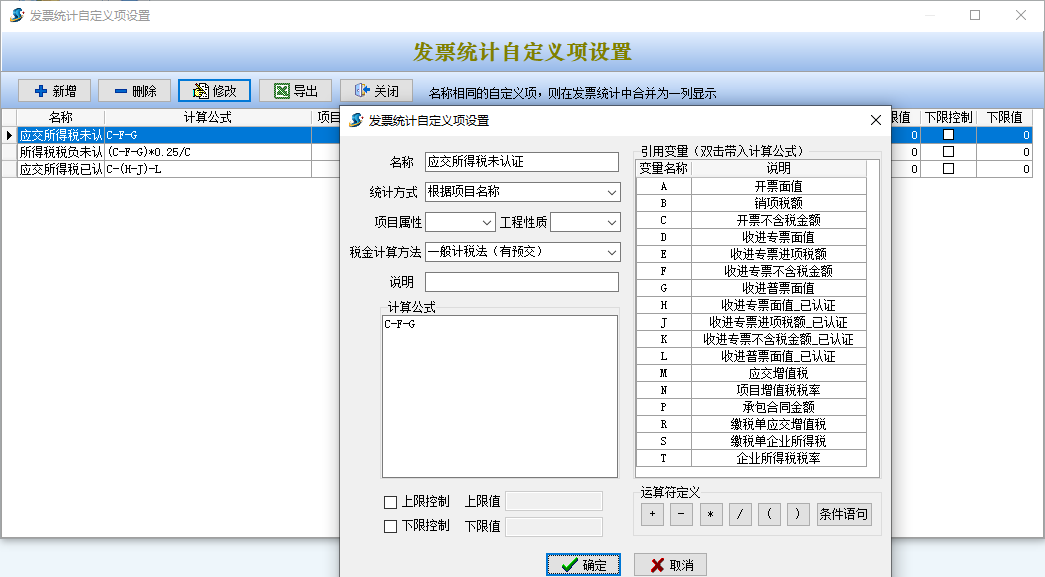Click the 确定 confirm button

[x=583, y=565]
